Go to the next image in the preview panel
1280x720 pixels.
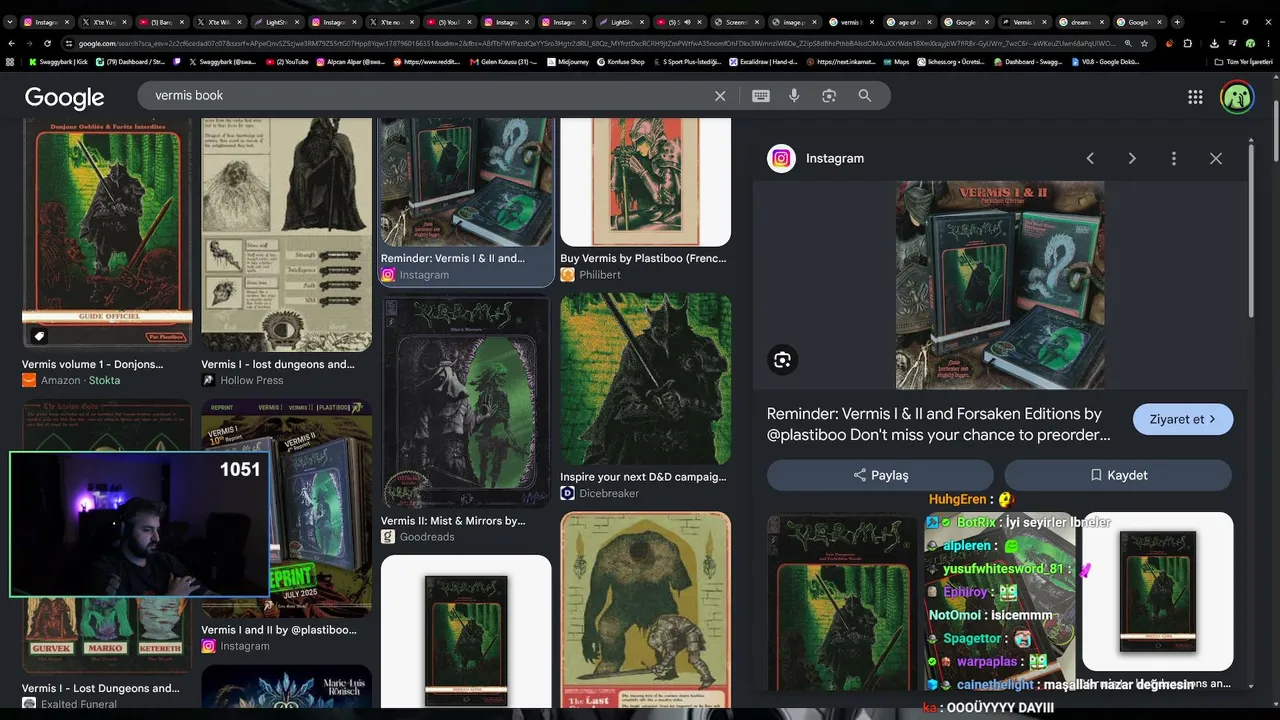pos(1132,158)
